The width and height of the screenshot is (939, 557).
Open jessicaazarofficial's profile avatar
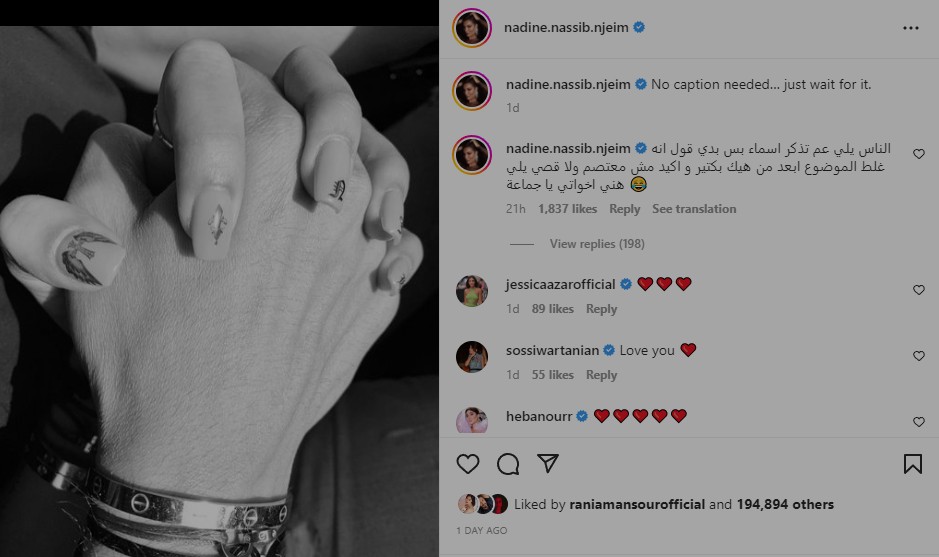(472, 291)
